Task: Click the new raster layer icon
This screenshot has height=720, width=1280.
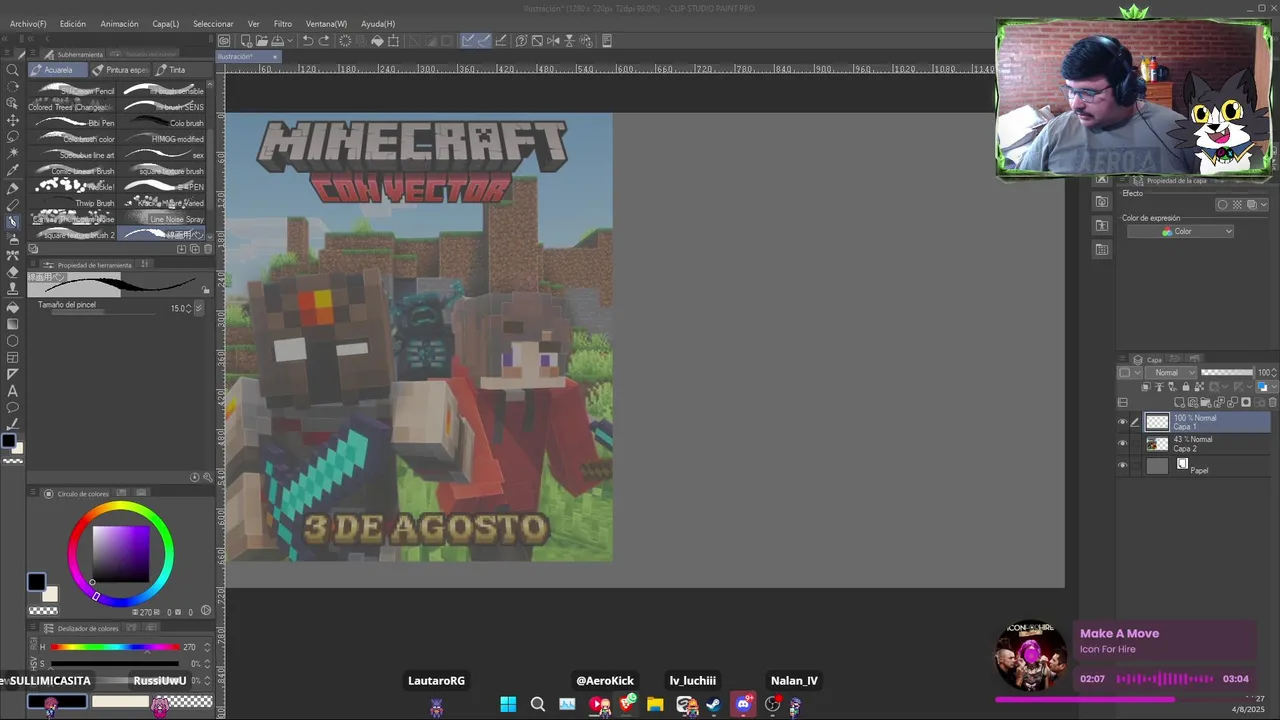Action: (x=1180, y=402)
